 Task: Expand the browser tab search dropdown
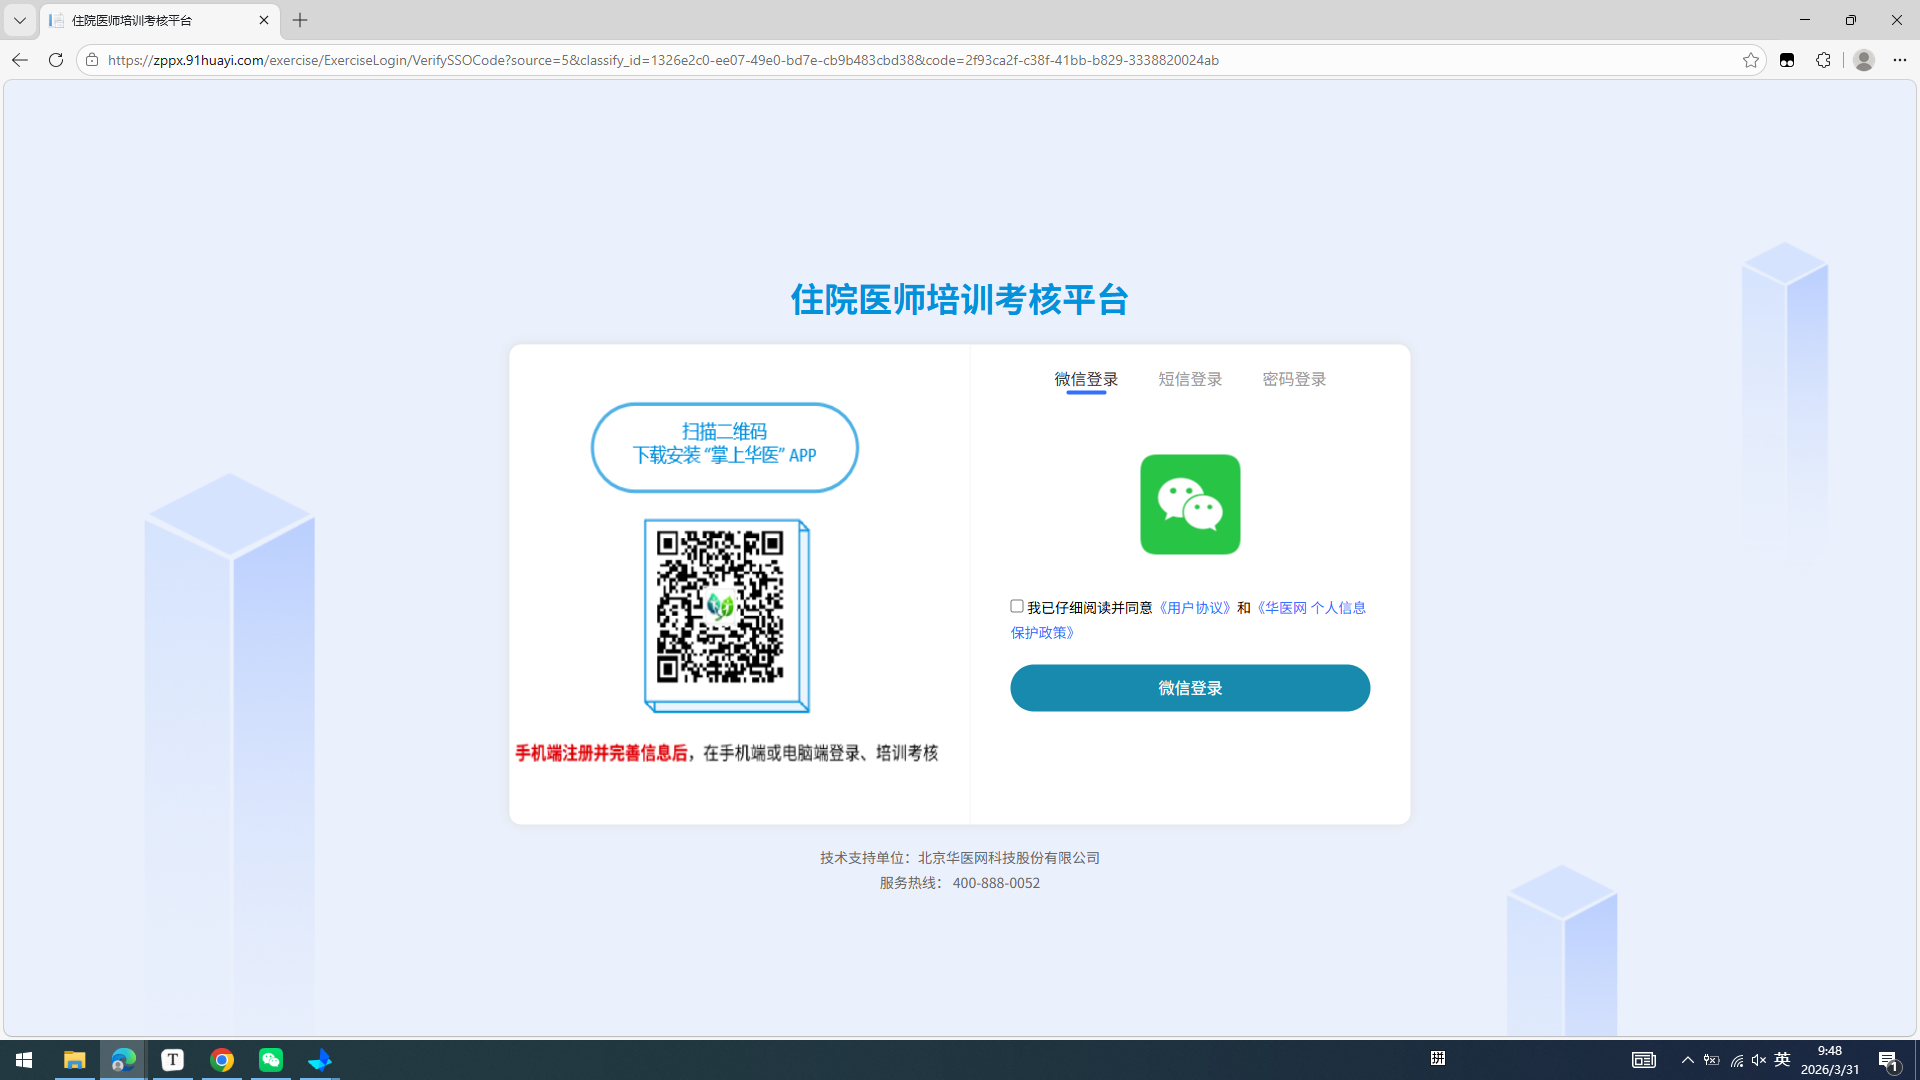pos(20,20)
